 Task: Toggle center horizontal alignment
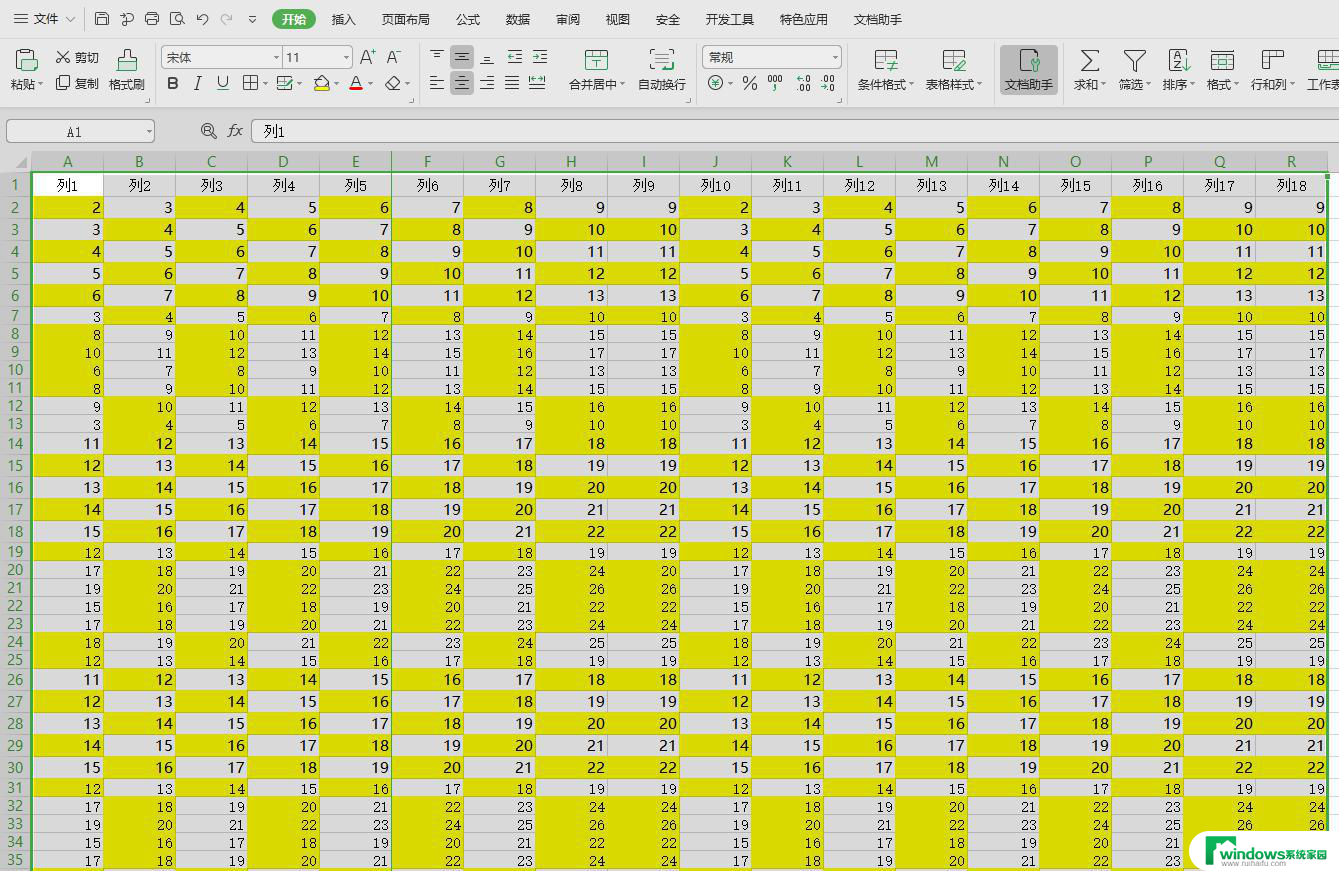tap(462, 83)
